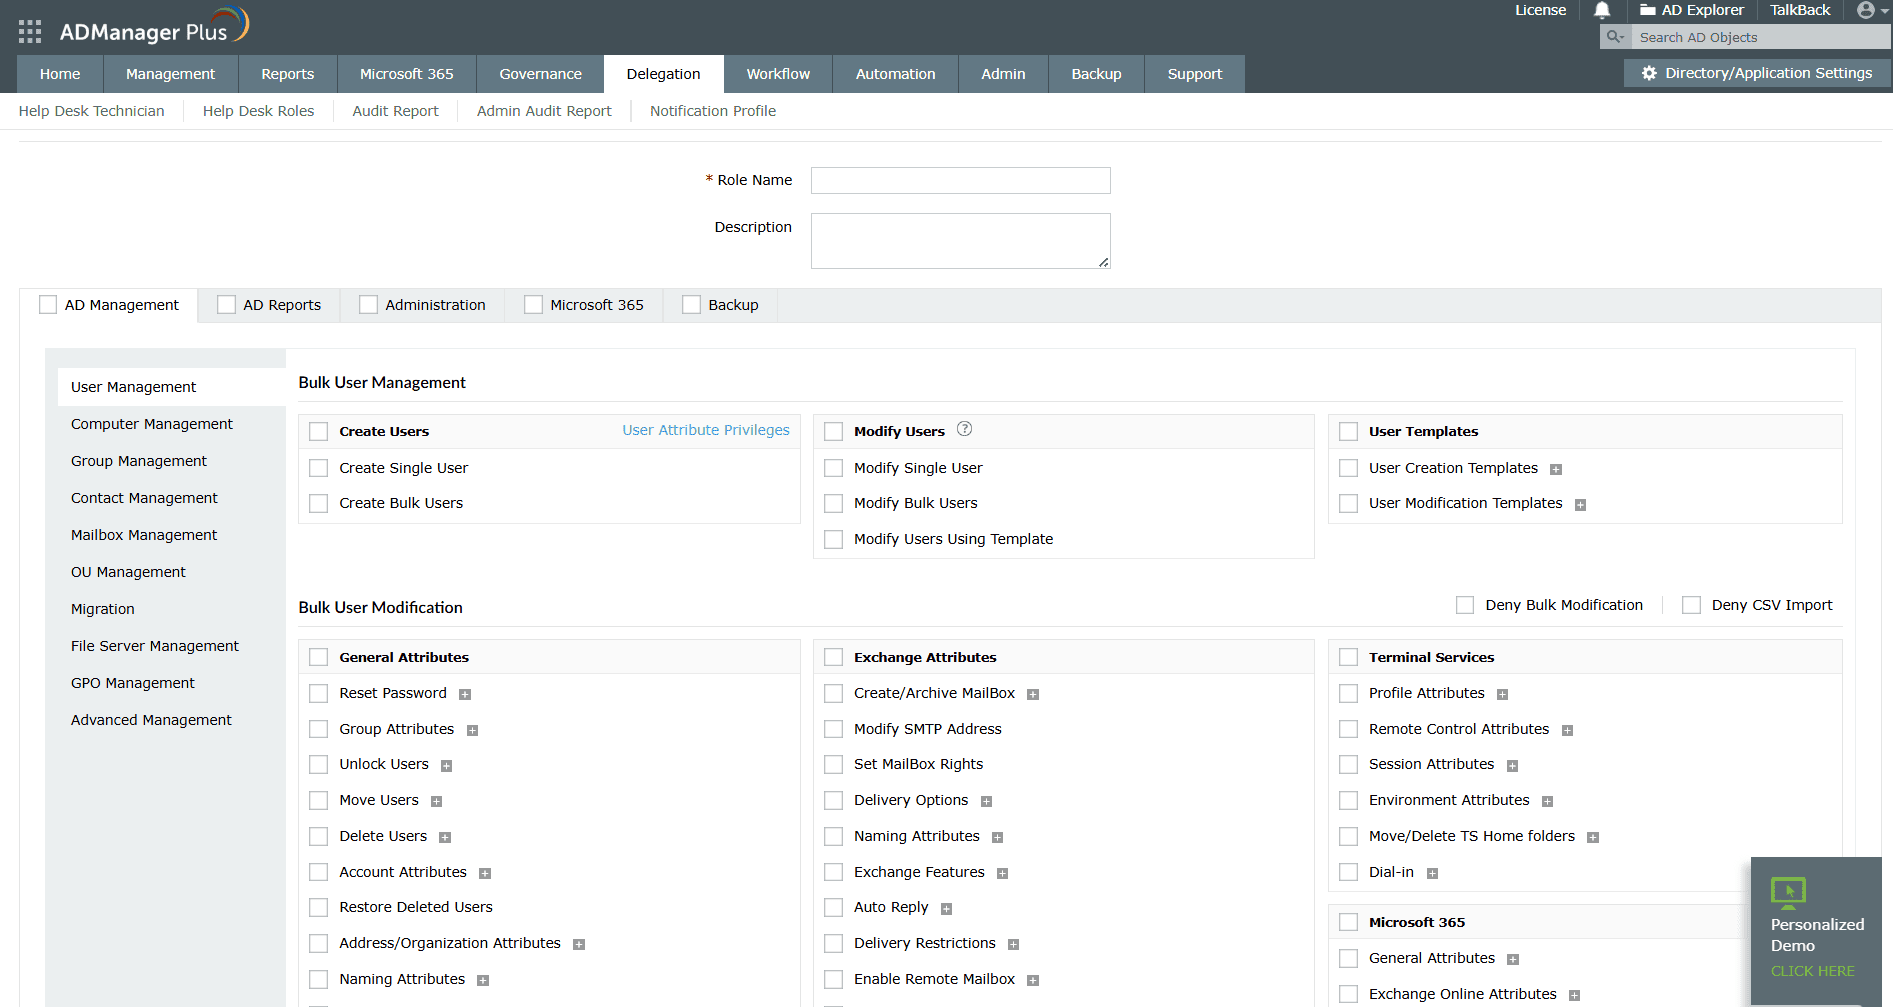
Task: Expand options for Reset Password
Action: (x=465, y=693)
